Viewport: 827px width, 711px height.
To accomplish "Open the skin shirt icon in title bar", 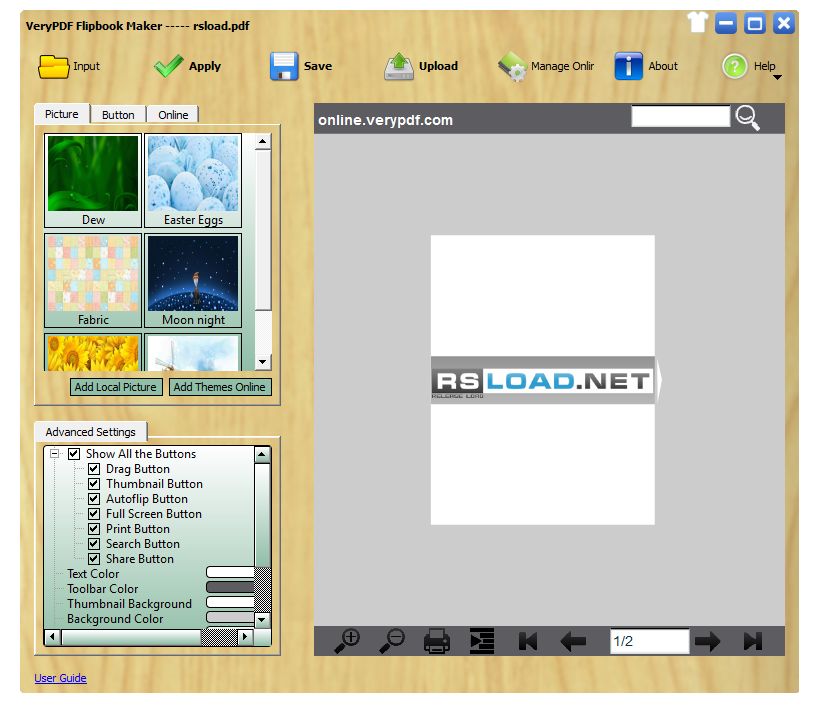I will click(x=697, y=23).
